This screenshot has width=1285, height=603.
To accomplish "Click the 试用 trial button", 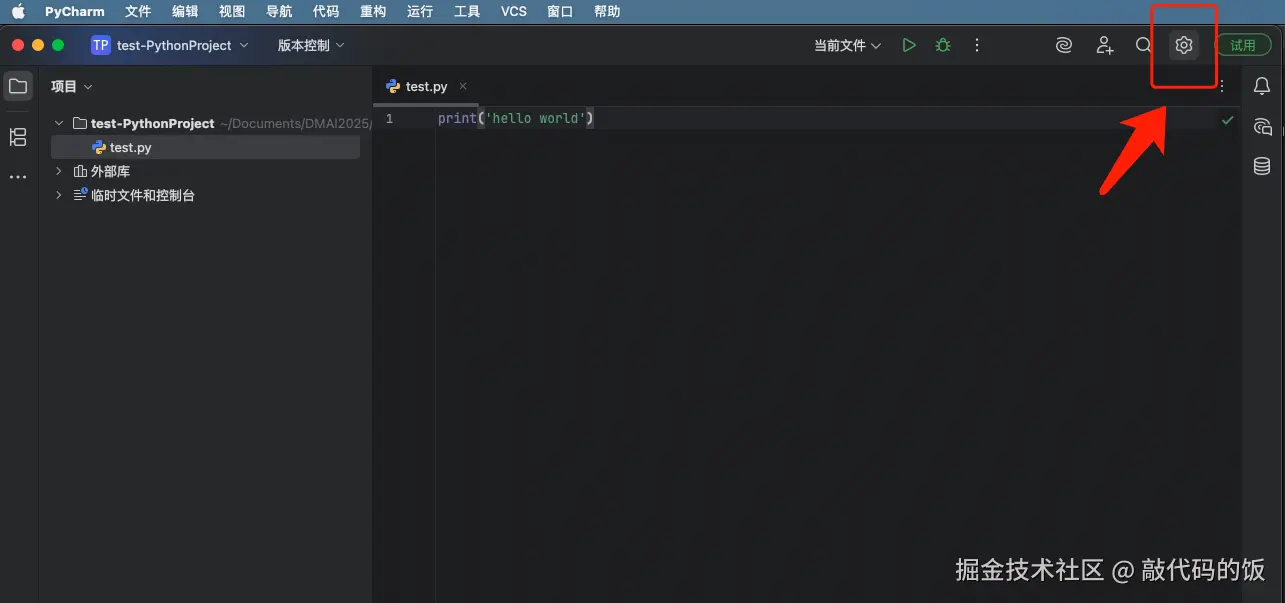I will tap(1243, 45).
